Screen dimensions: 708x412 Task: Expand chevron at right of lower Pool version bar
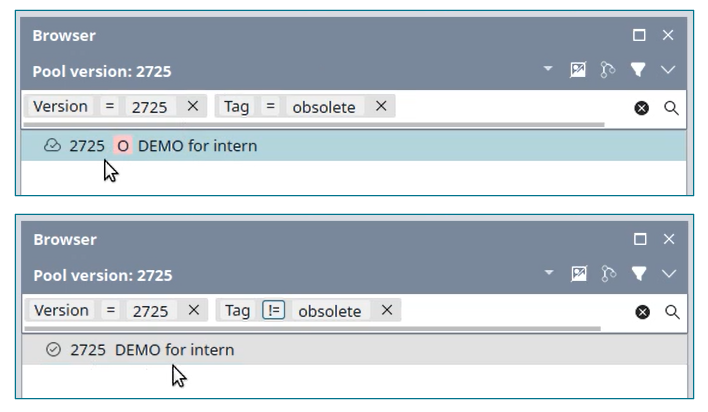(669, 274)
